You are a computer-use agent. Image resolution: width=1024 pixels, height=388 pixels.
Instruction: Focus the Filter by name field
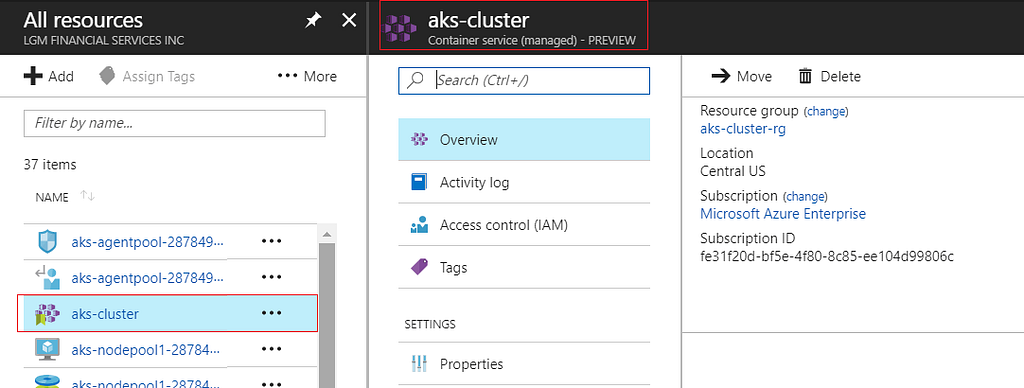pyautogui.click(x=174, y=123)
